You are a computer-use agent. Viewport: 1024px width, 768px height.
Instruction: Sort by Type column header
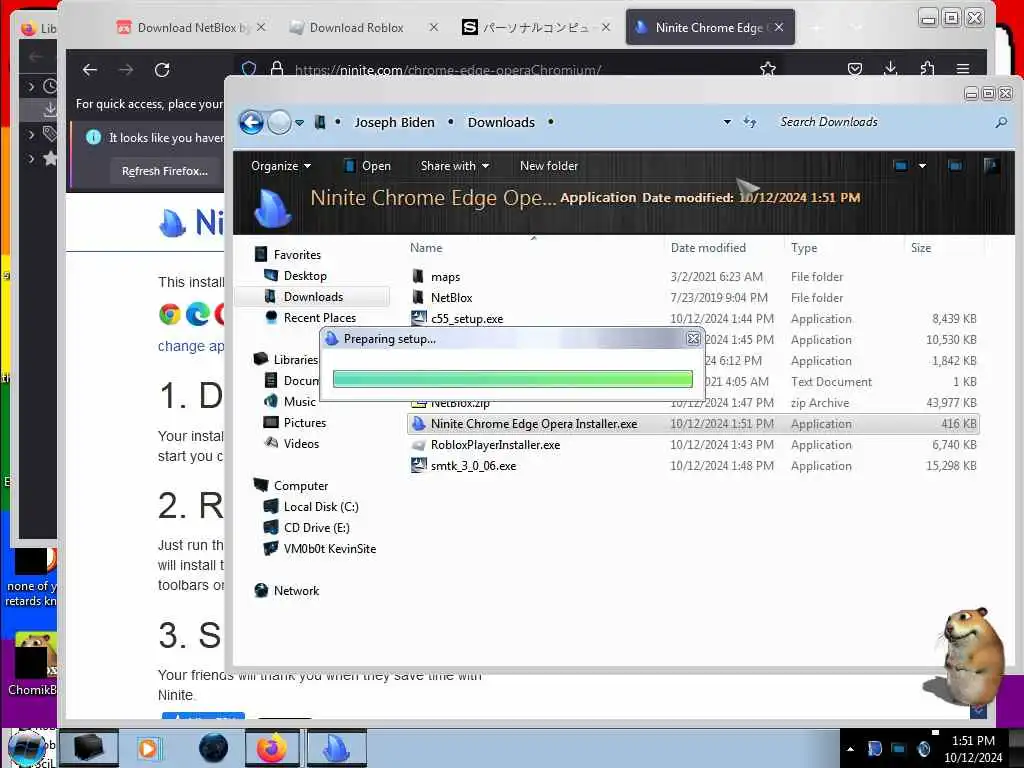tap(804, 248)
